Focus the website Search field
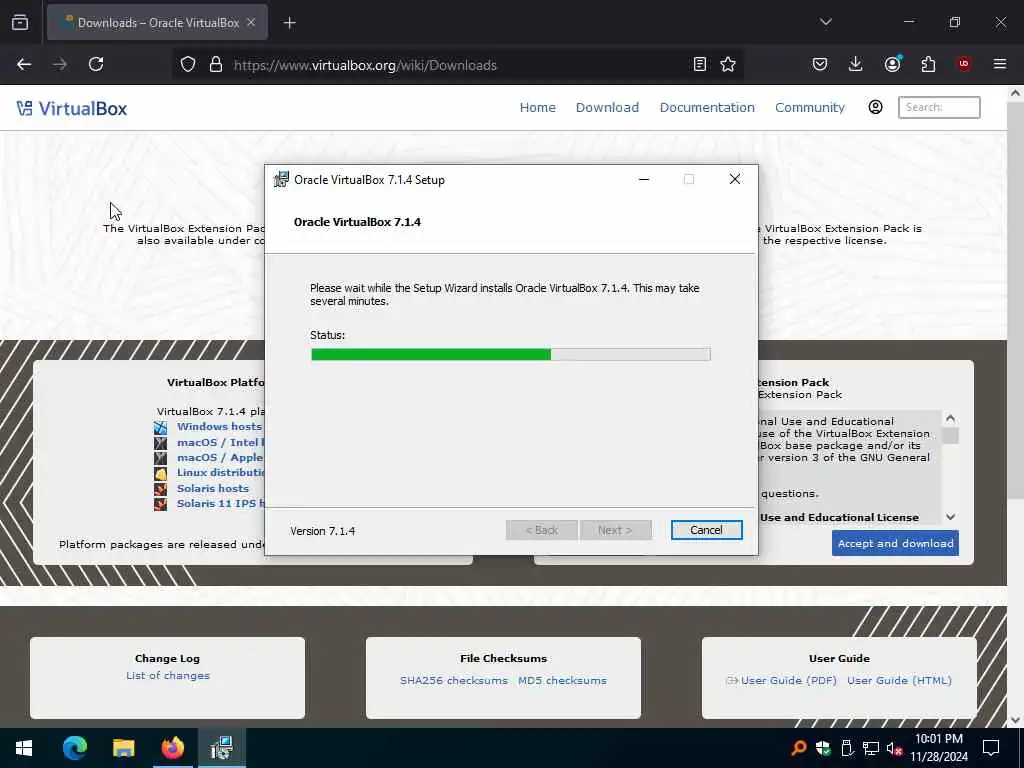 tap(939, 107)
